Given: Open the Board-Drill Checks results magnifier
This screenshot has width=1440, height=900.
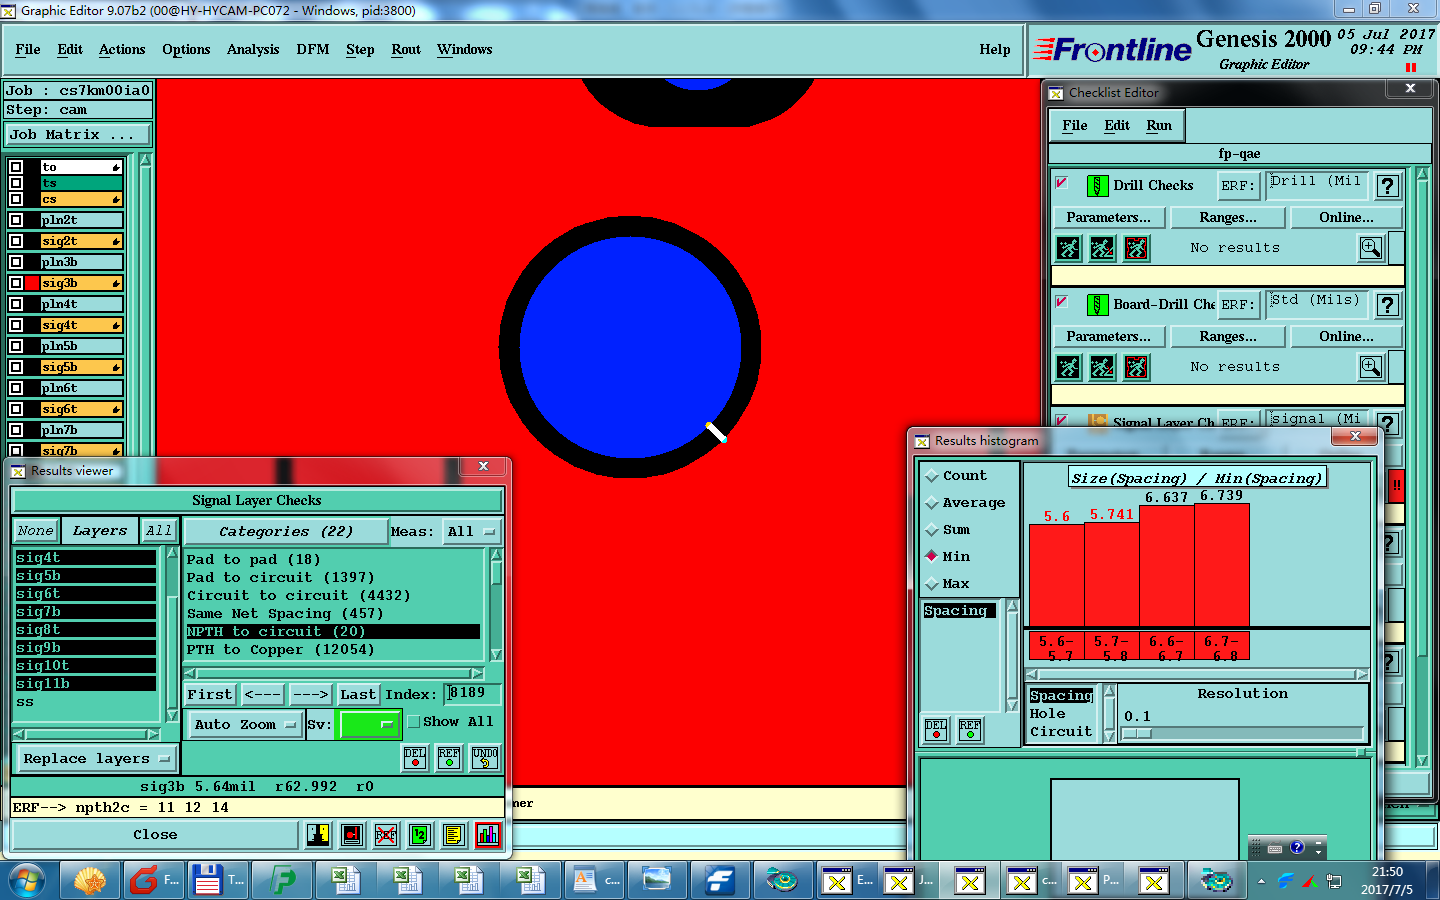Looking at the screenshot, I should tap(1371, 367).
